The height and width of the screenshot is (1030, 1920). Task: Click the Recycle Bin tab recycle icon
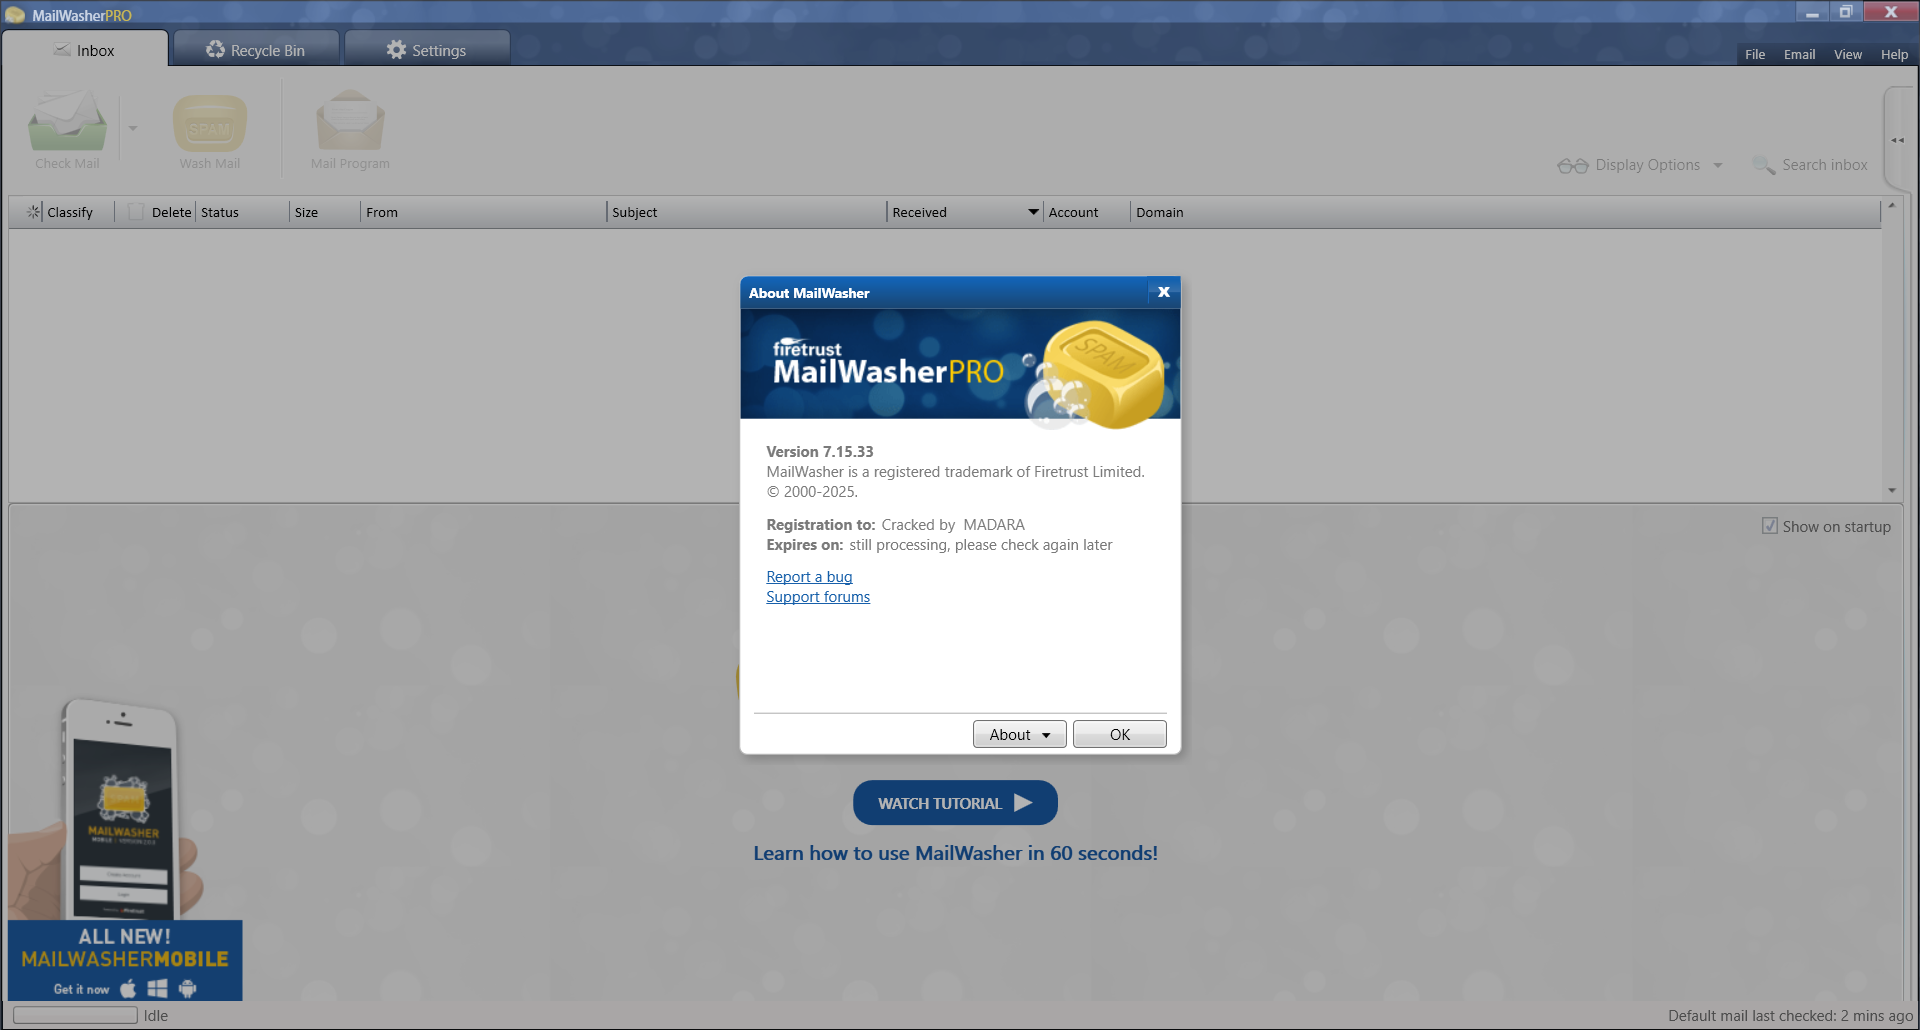coord(215,50)
